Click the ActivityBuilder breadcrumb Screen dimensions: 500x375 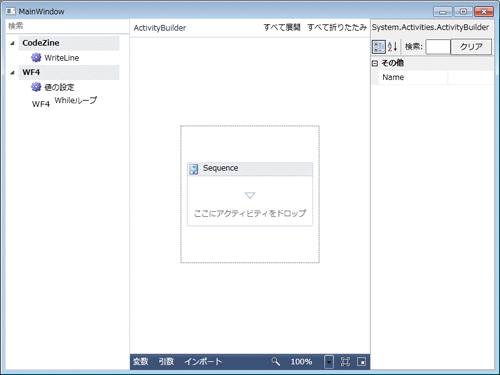pyautogui.click(x=160, y=28)
